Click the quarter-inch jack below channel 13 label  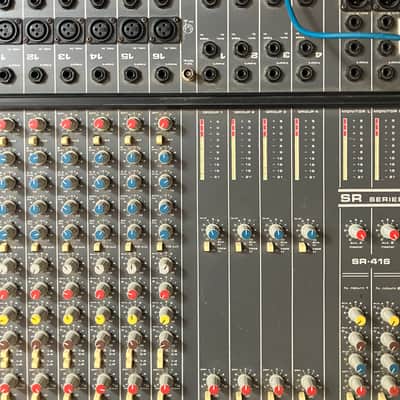click(x=68, y=75)
